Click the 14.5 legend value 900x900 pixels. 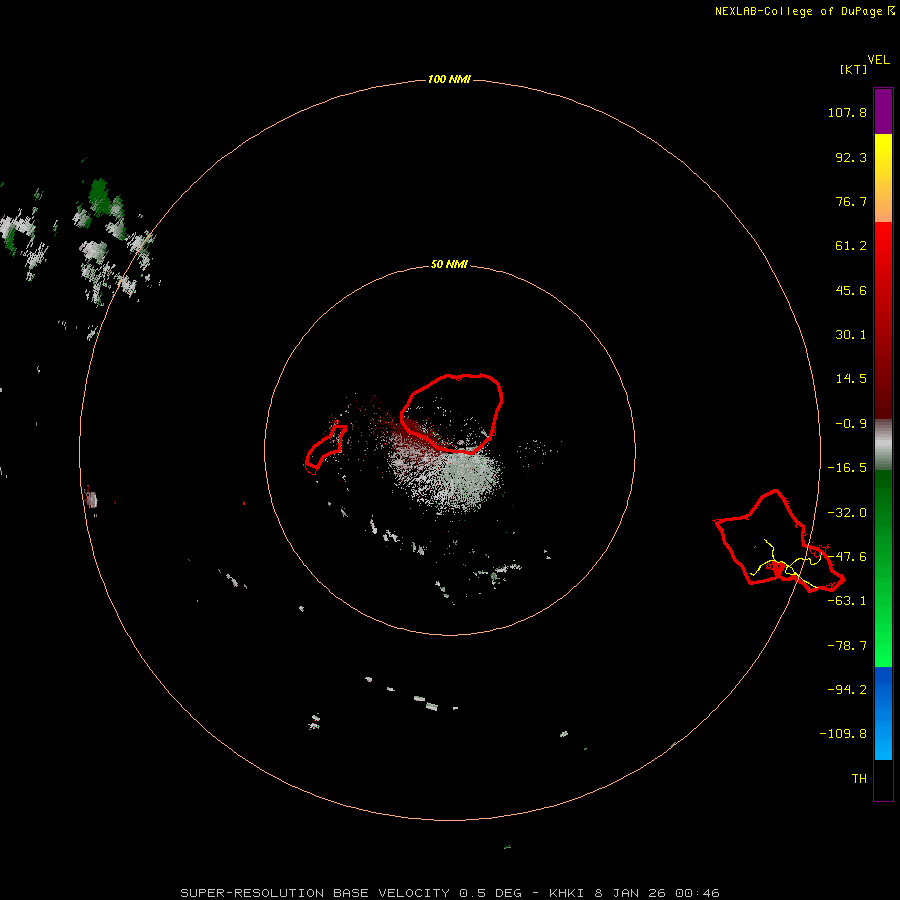pos(851,379)
